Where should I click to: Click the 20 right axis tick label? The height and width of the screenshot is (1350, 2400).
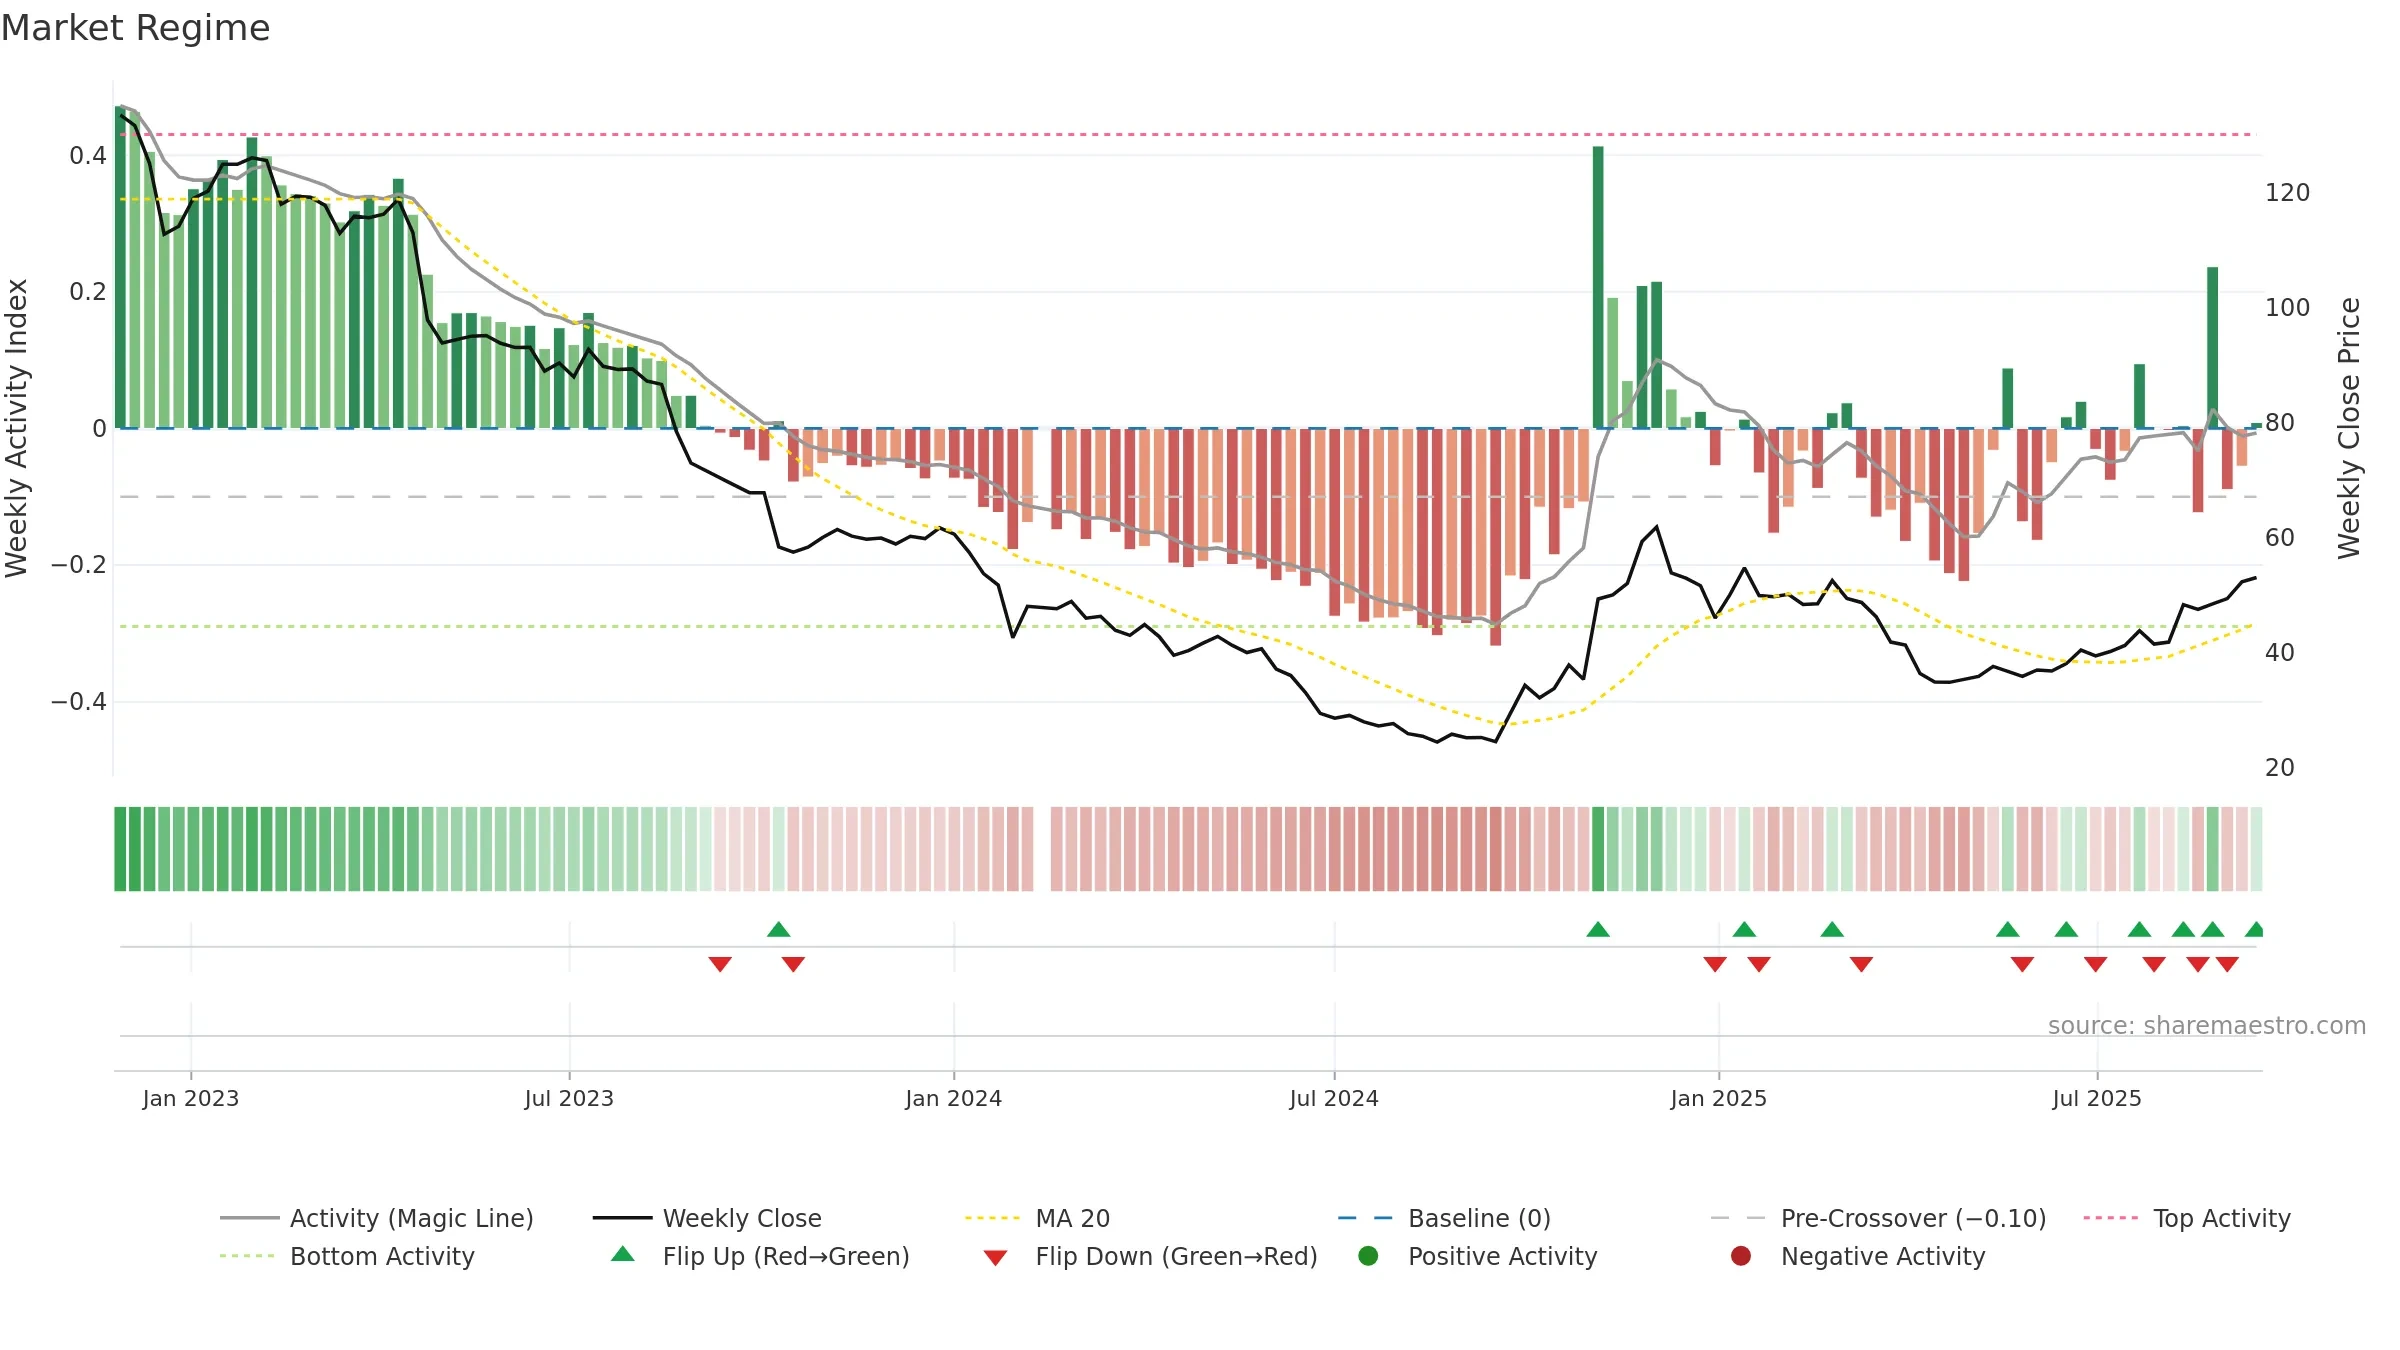point(2280,767)
